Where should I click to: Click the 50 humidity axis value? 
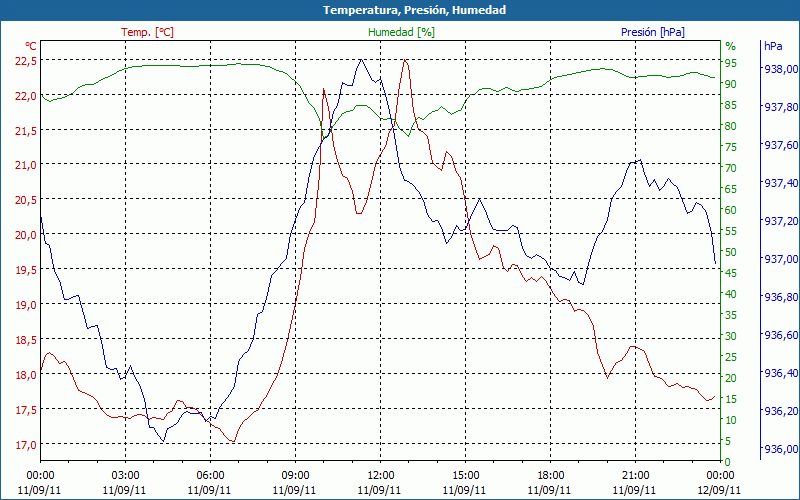tap(731, 252)
